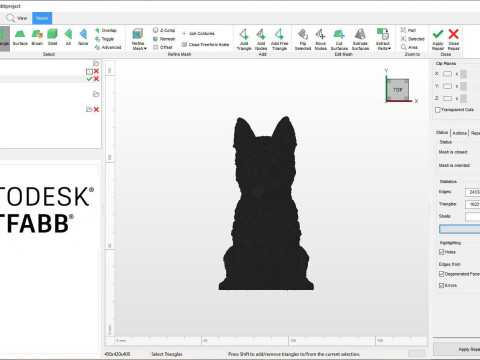Toggle X clip plane checkbox
This screenshot has height=360, width=480.
pos(447,74)
